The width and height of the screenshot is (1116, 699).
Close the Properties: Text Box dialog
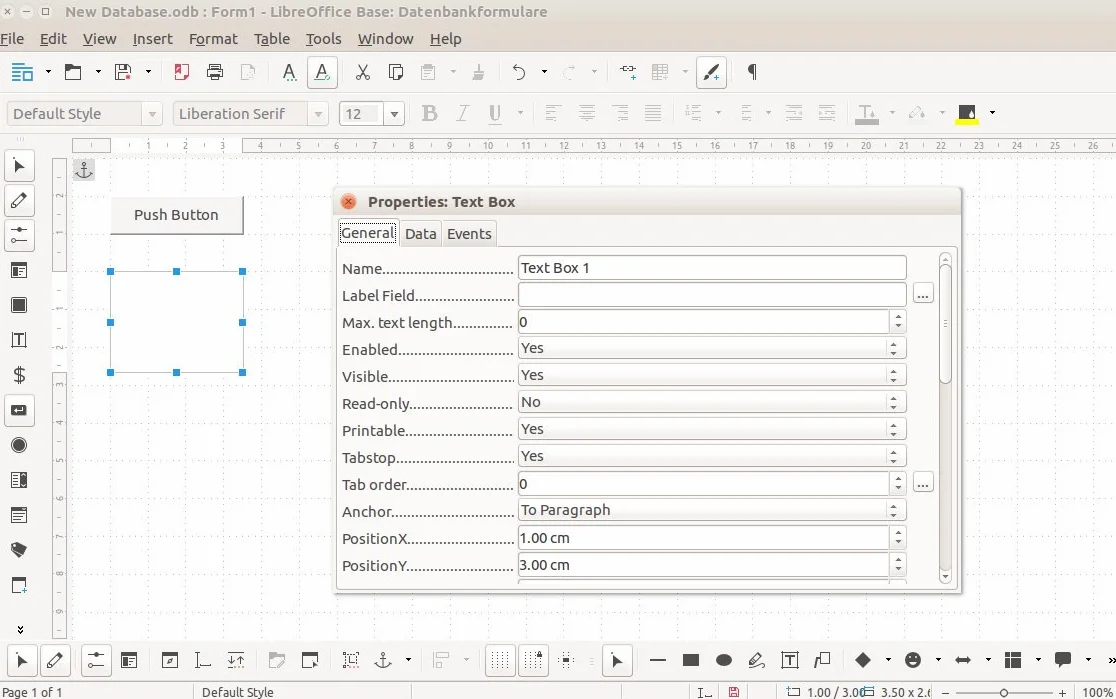348,201
